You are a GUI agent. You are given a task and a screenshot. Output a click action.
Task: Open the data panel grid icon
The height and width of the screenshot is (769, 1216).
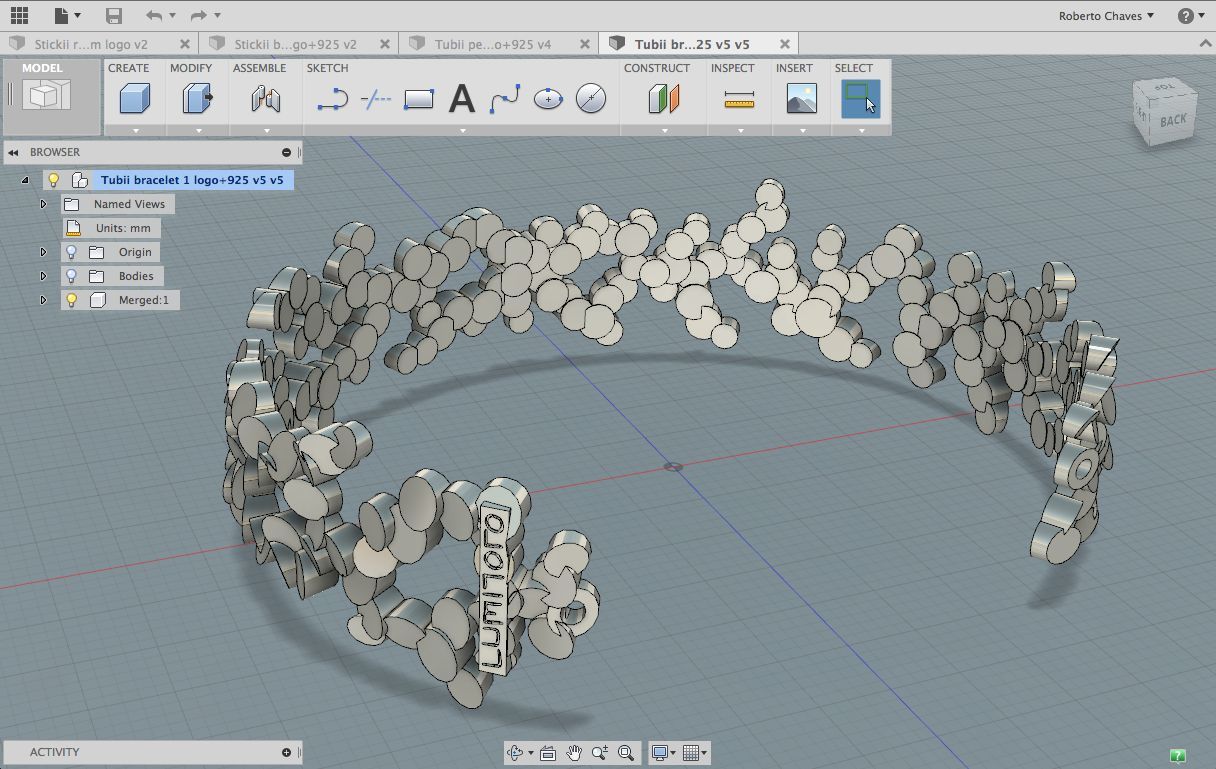19,15
